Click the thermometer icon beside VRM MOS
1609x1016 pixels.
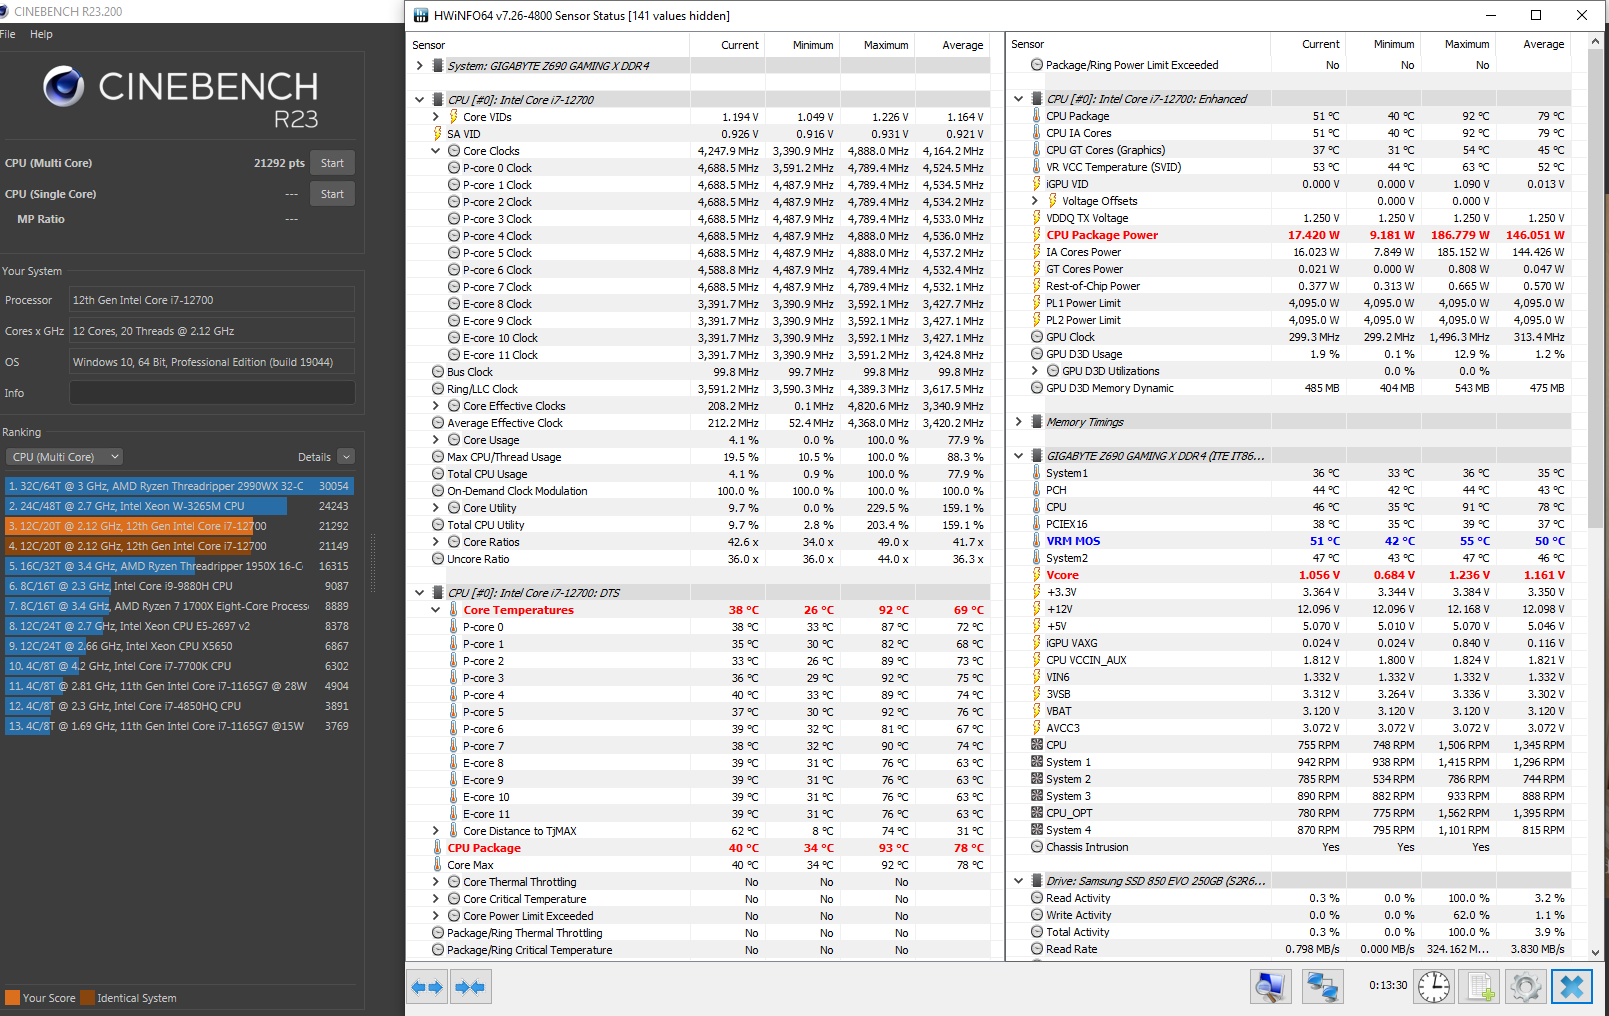(1037, 541)
